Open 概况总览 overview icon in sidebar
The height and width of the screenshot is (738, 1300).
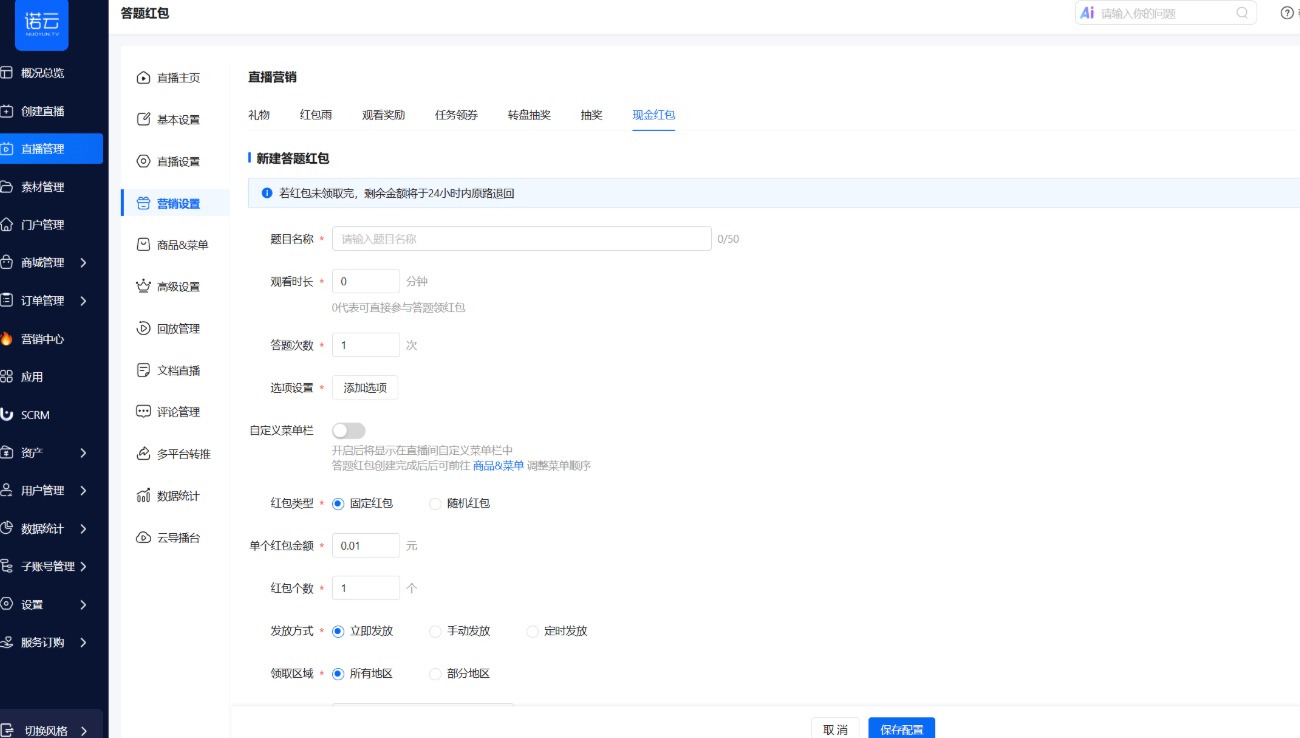point(7,73)
